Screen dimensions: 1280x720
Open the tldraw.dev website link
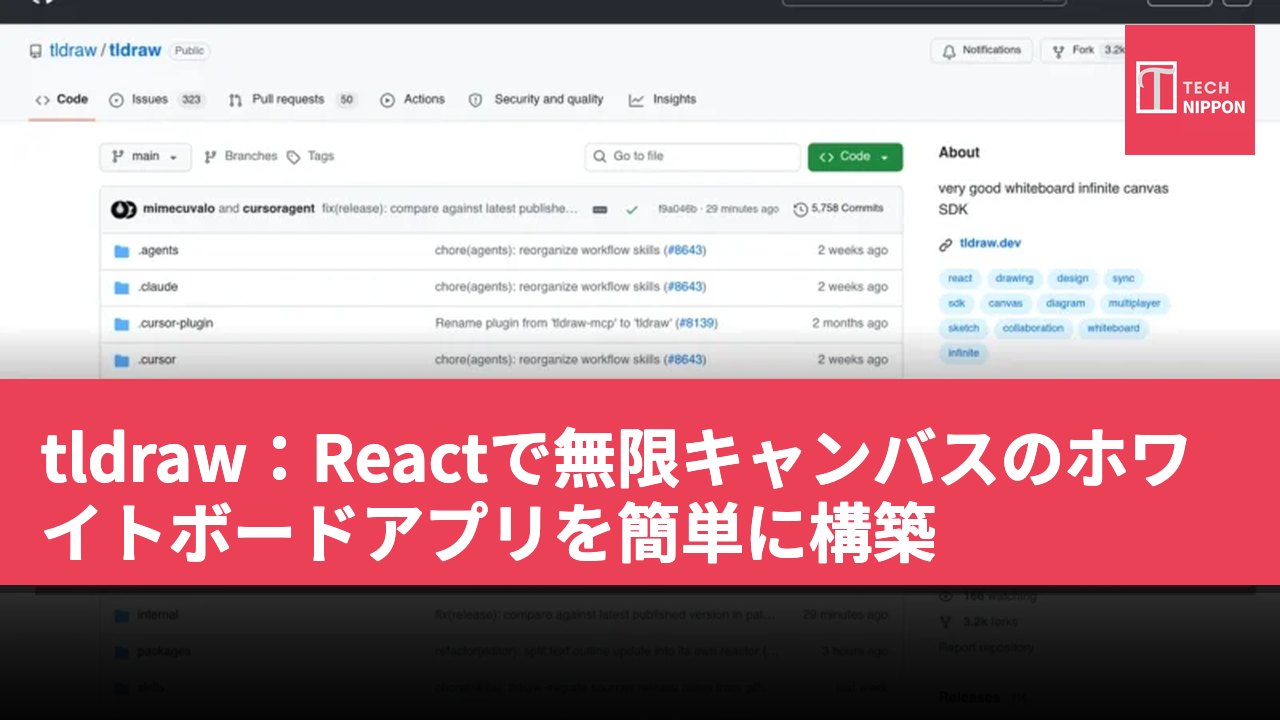click(x=990, y=244)
